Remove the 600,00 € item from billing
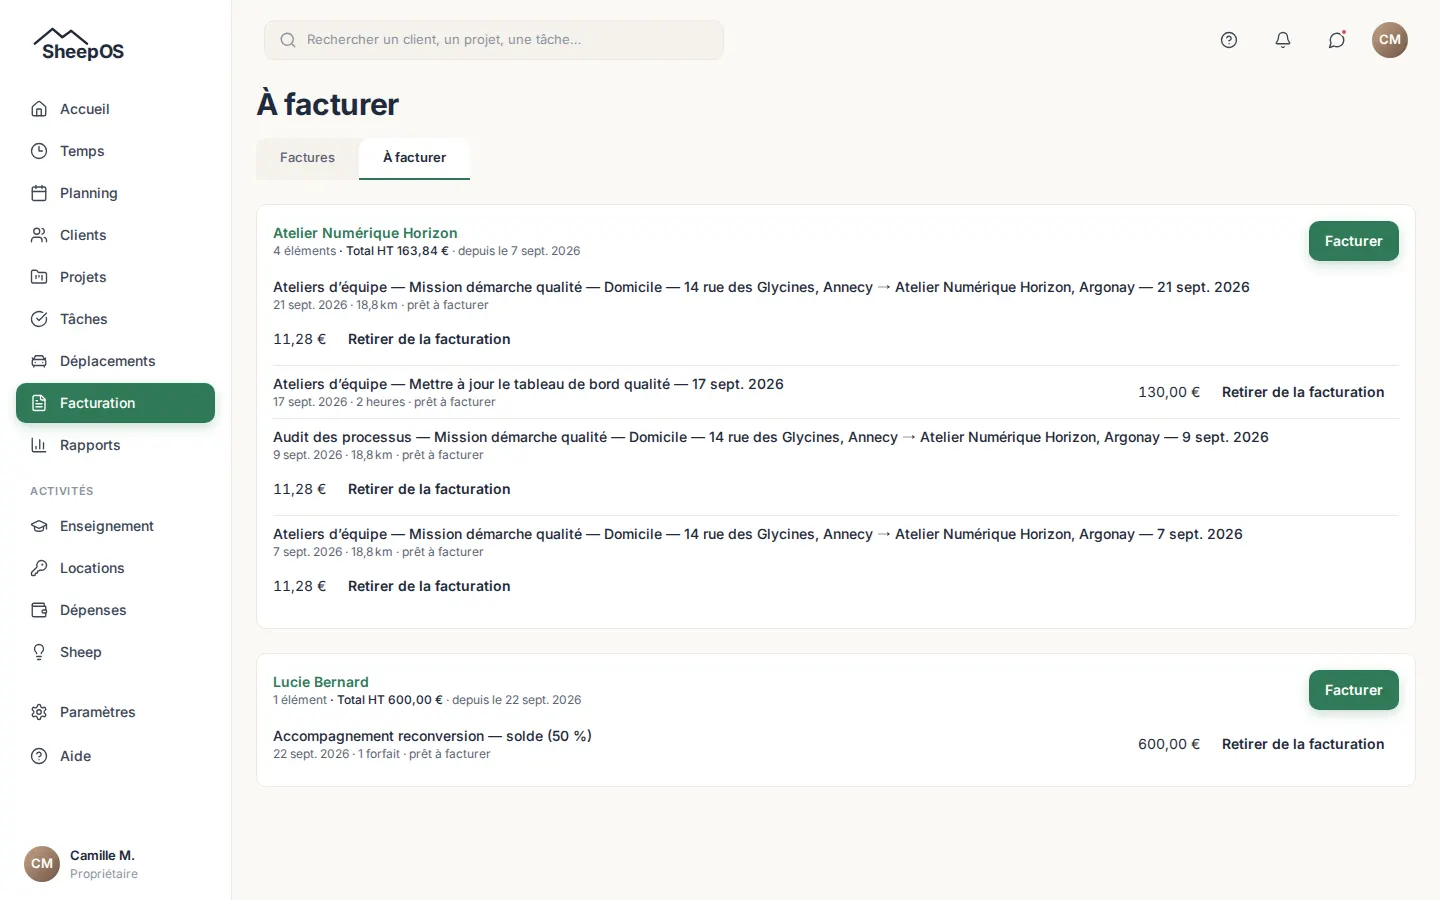1440x900 pixels. click(x=1303, y=744)
